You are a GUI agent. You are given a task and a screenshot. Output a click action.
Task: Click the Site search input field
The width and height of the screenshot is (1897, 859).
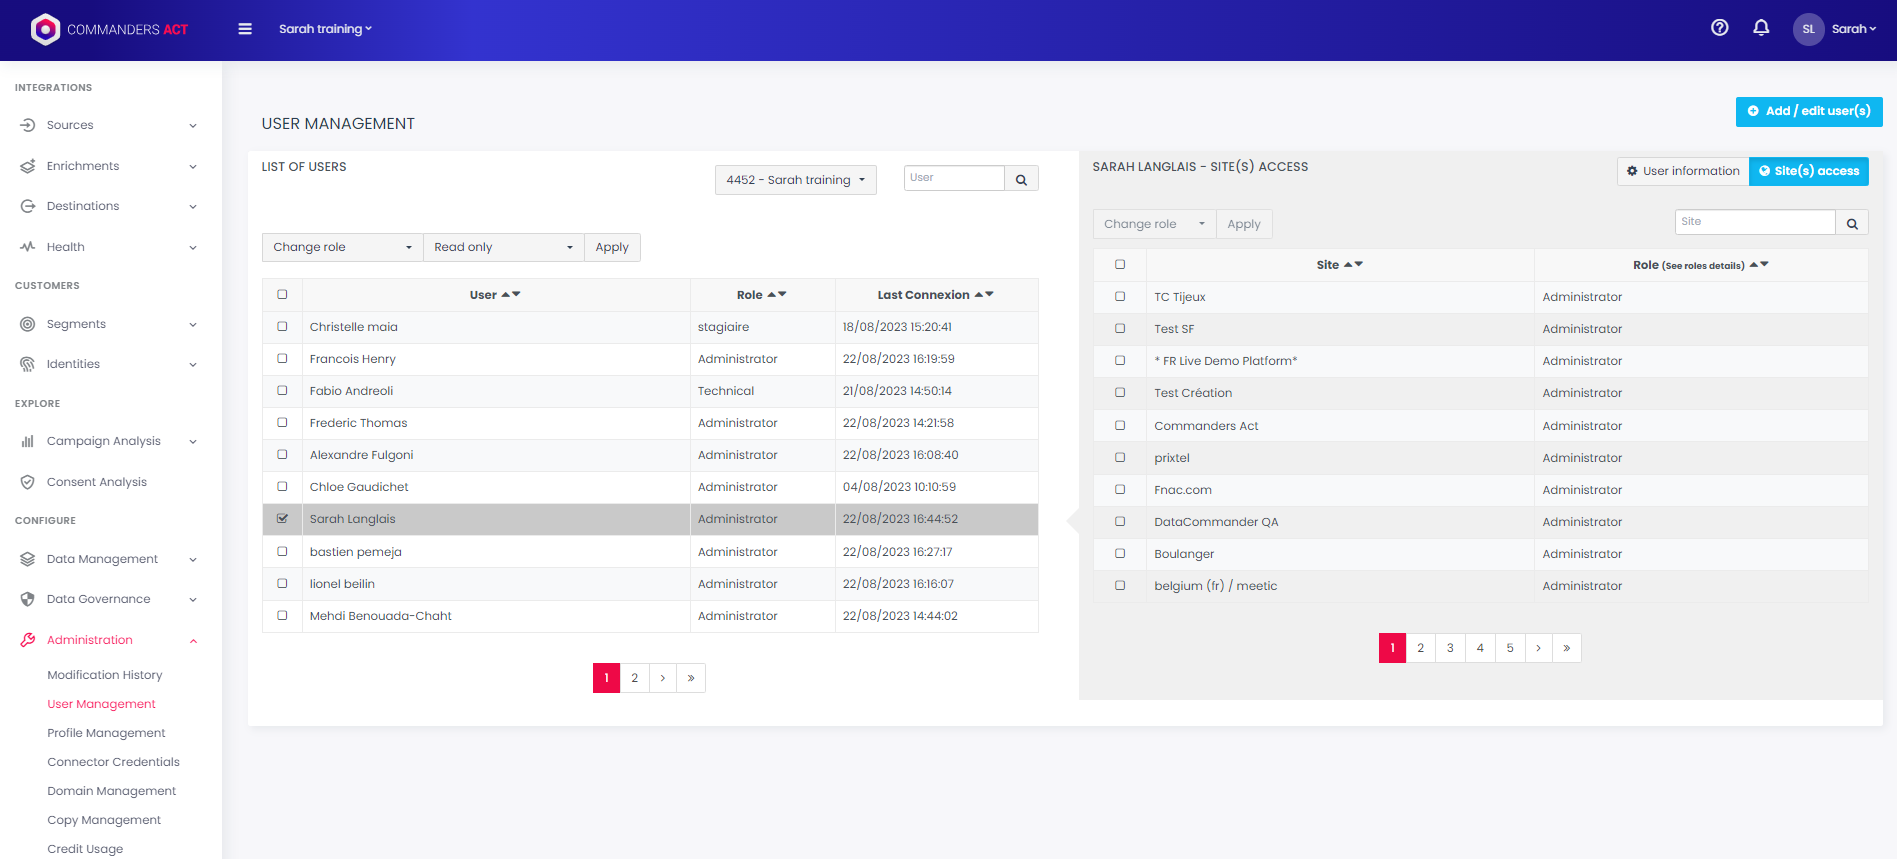[1755, 222]
